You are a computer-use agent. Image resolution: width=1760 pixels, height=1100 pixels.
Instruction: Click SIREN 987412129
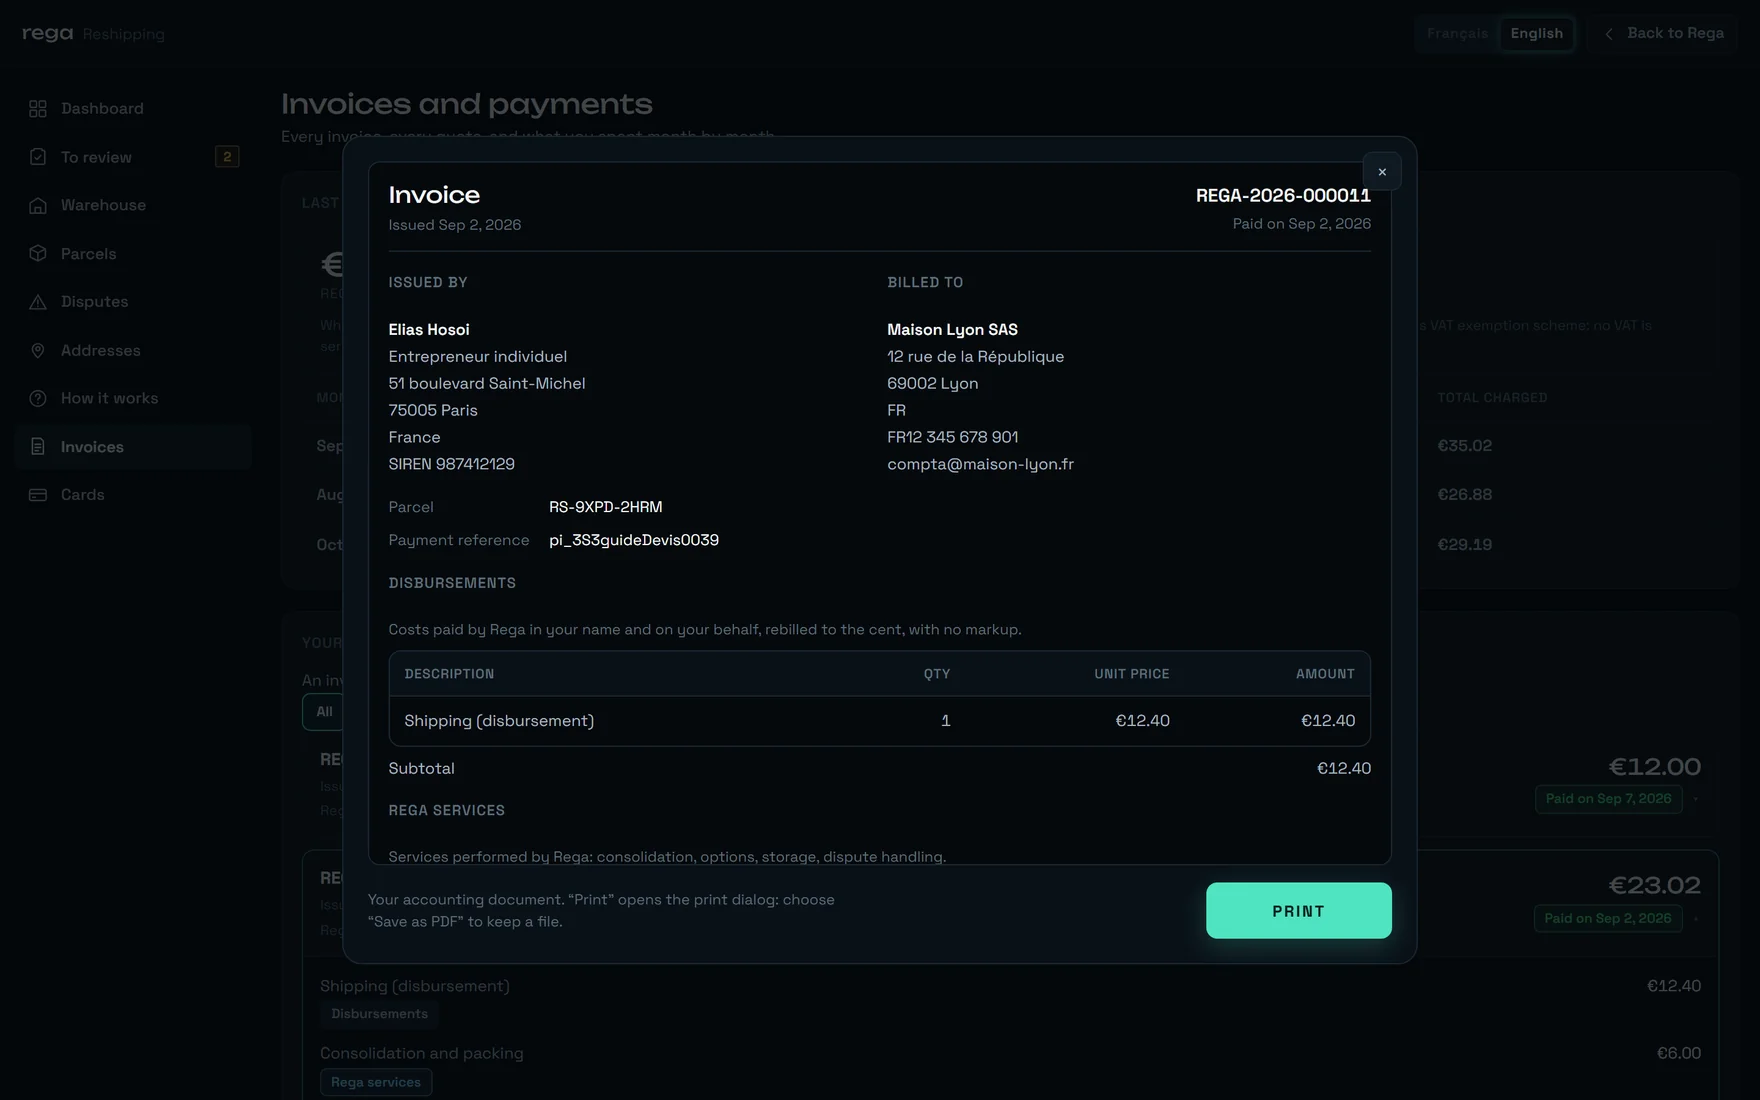coord(451,464)
